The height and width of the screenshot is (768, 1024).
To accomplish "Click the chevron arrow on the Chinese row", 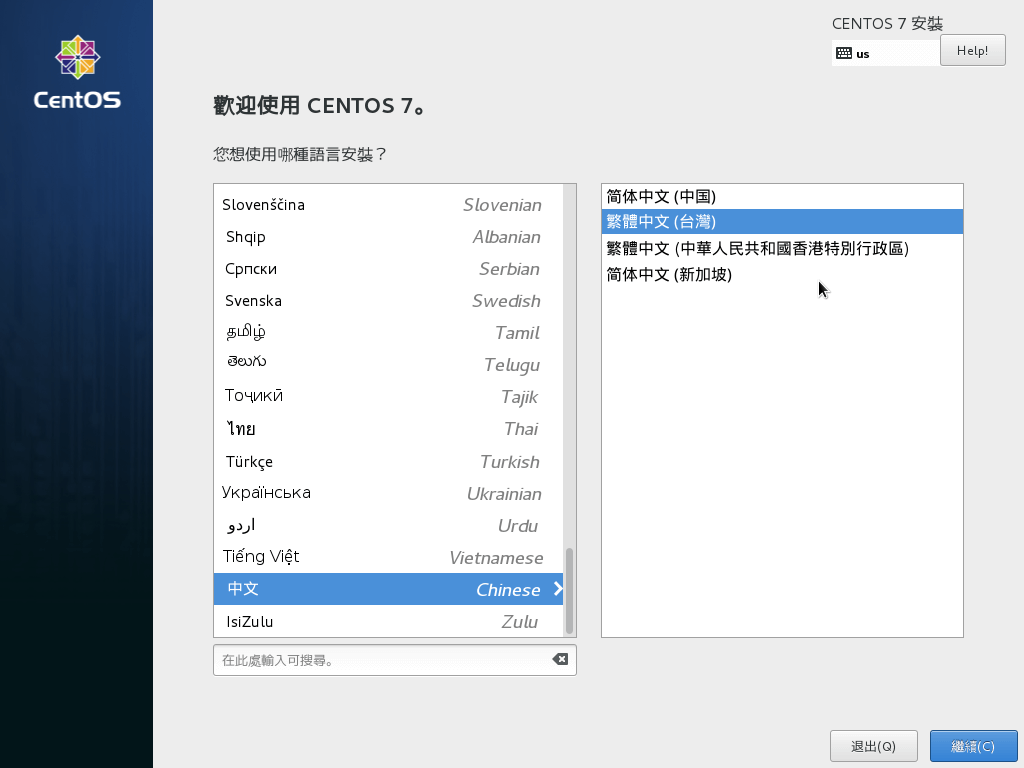I will tap(559, 590).
